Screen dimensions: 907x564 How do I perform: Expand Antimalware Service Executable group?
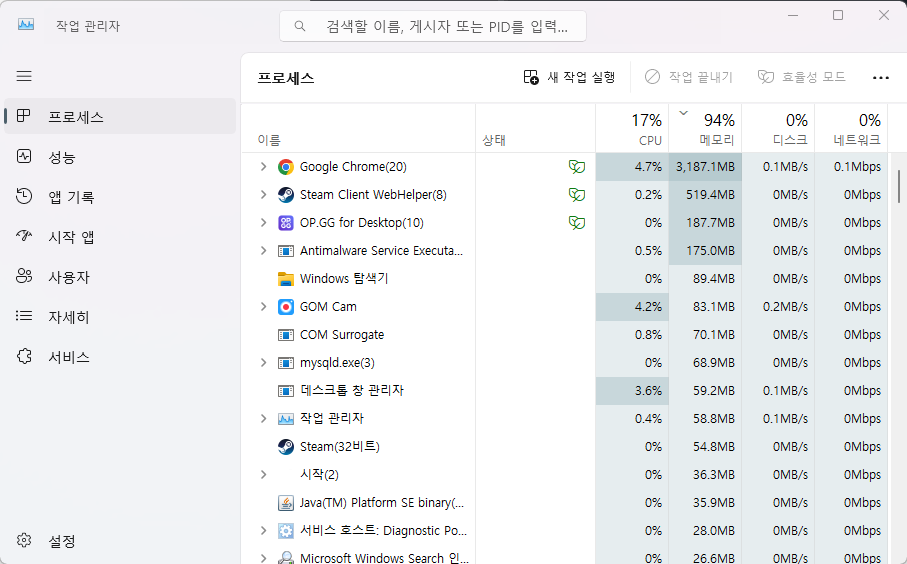[263, 250]
